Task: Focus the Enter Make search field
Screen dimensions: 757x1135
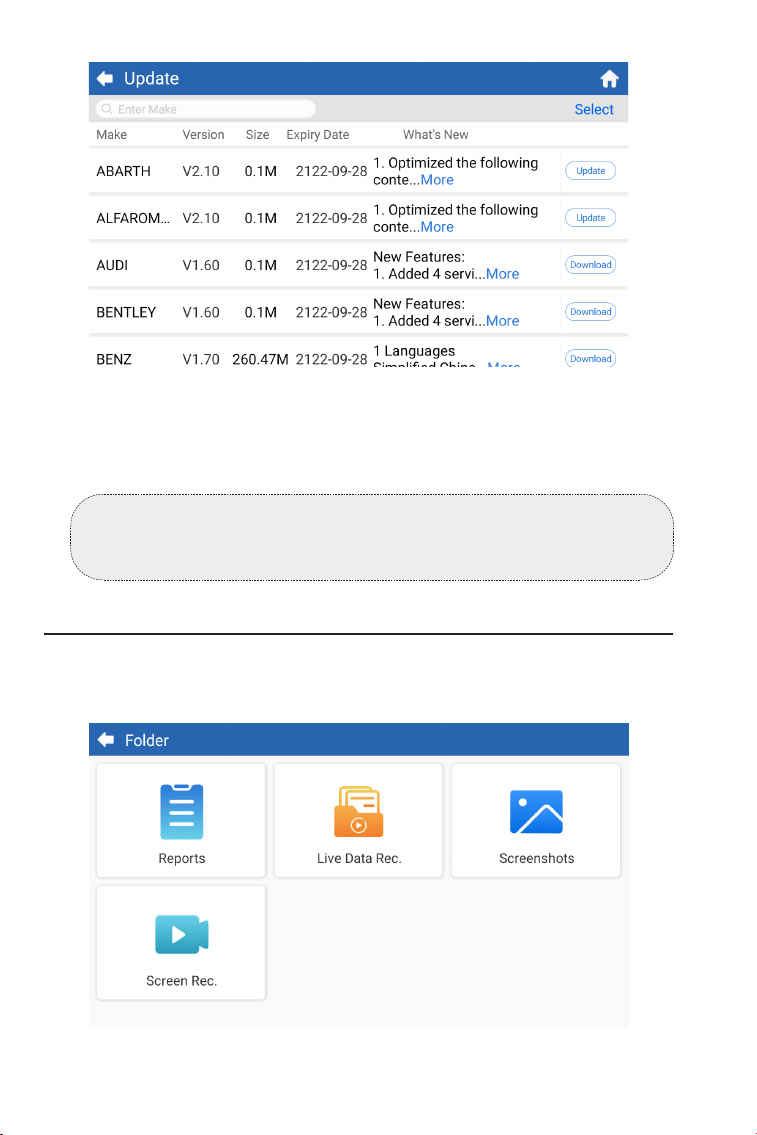Action: [206, 109]
